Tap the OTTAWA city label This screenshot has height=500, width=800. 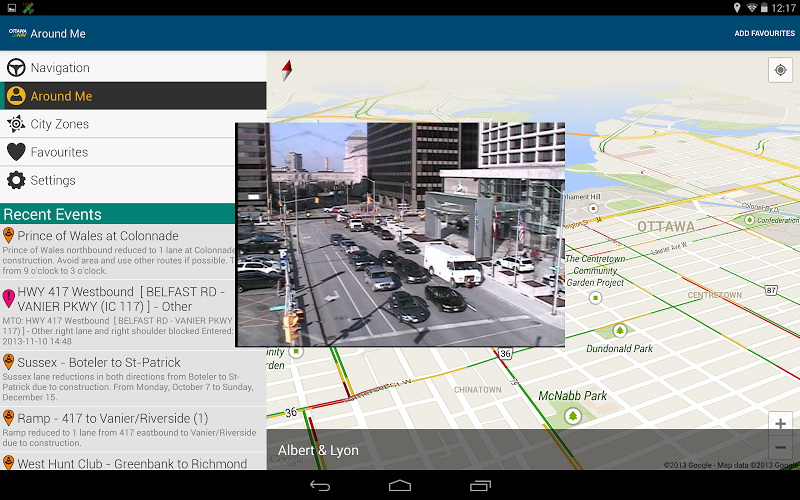pos(666,226)
